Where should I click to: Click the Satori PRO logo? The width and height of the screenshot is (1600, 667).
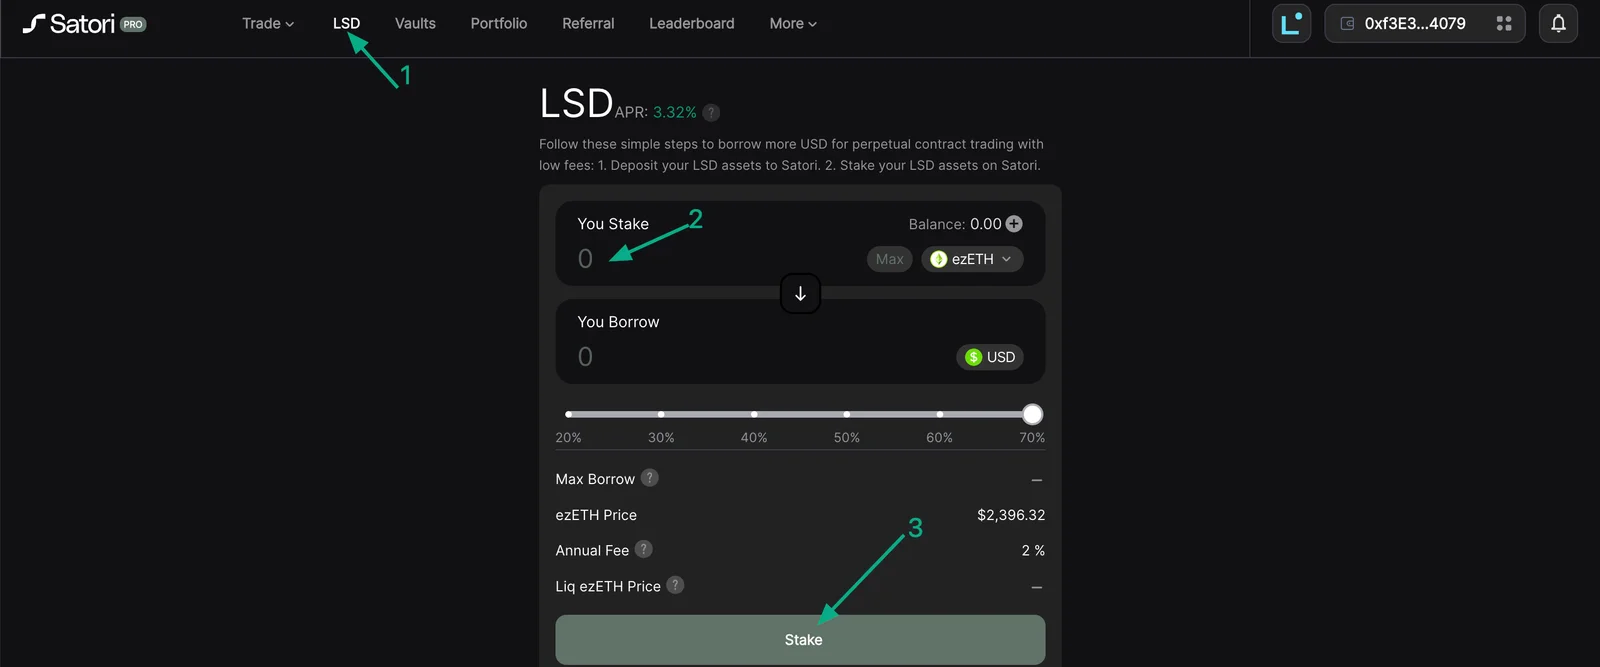84,23
